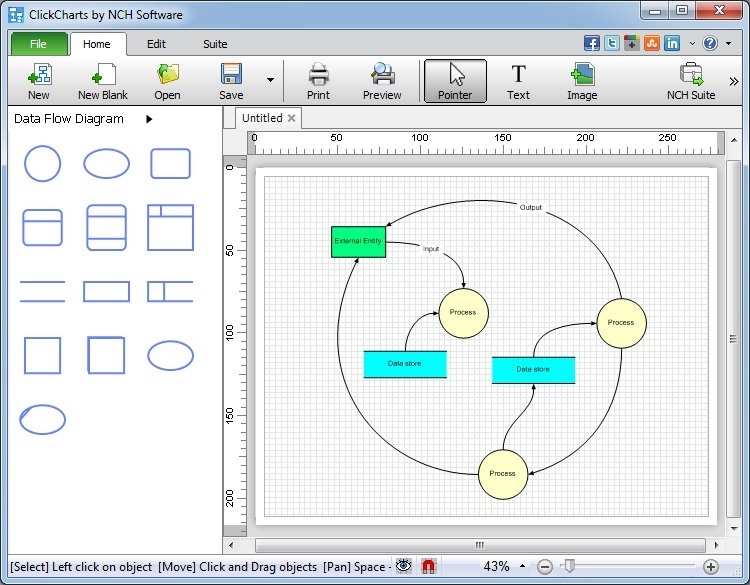Pick the square with thick top-left border
This screenshot has width=750, height=585.
tap(107, 355)
